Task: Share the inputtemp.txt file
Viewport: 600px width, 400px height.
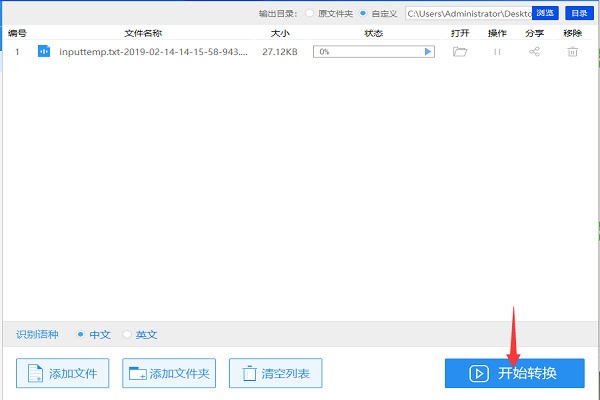Action: (534, 52)
